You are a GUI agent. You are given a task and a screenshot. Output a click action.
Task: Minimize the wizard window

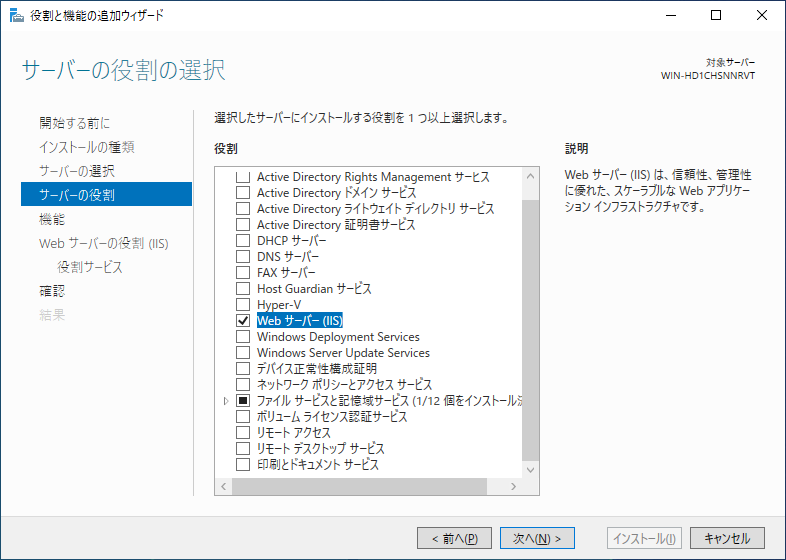click(x=671, y=16)
